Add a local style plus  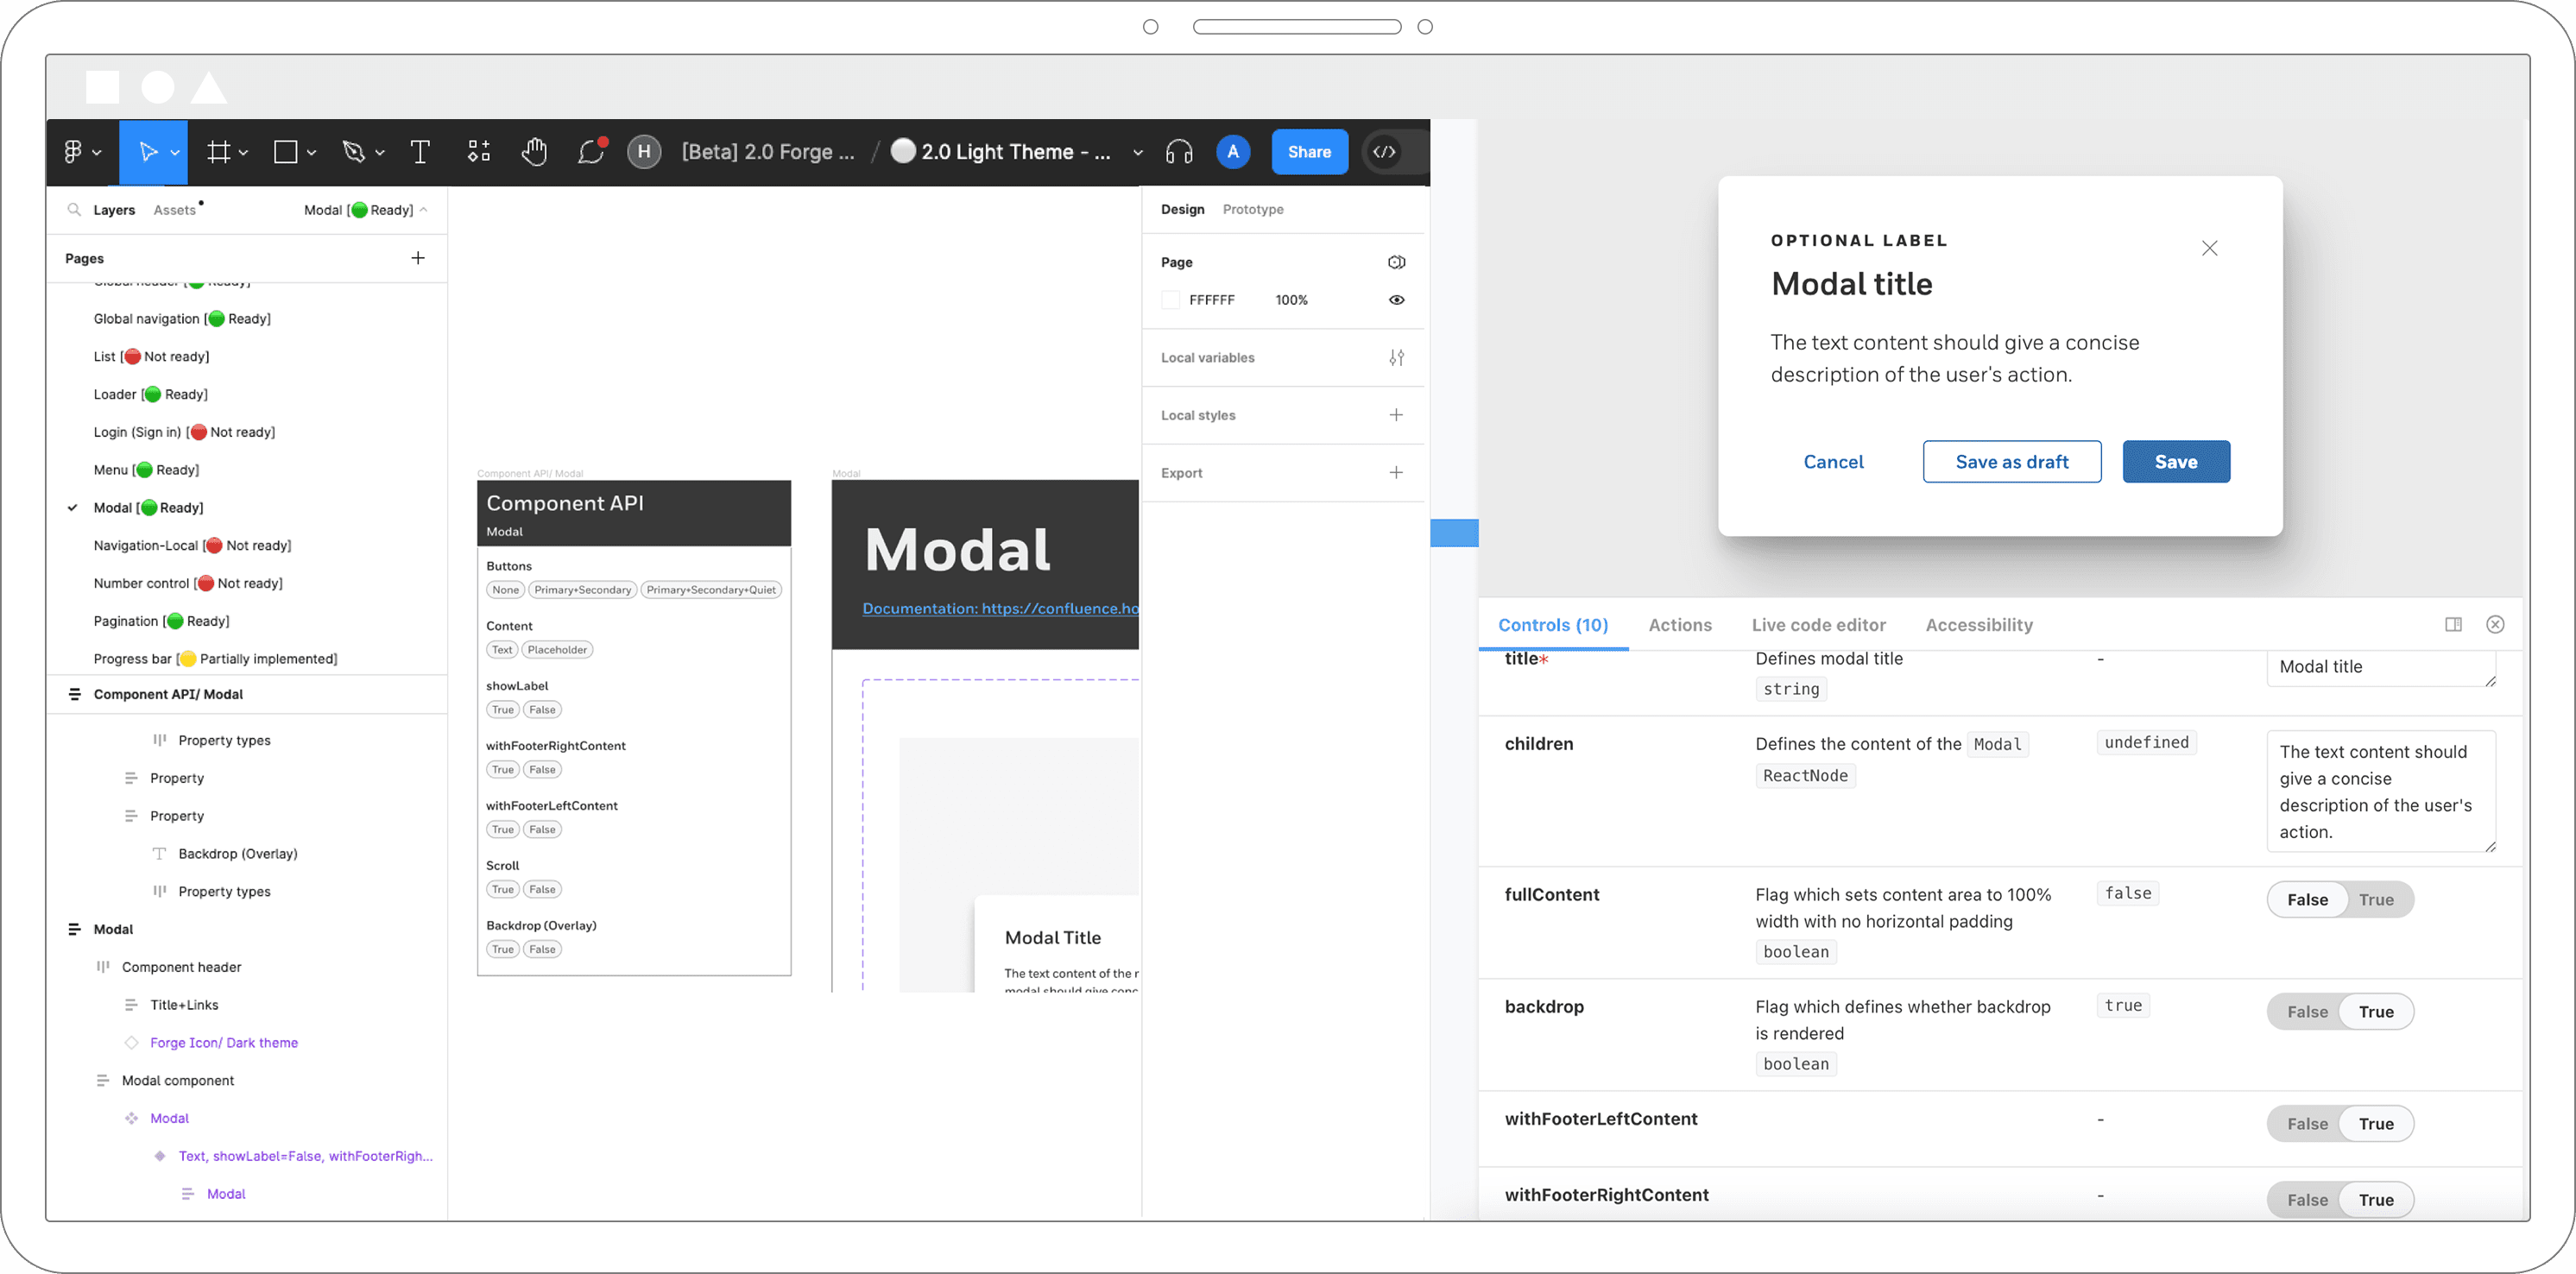click(x=1396, y=415)
